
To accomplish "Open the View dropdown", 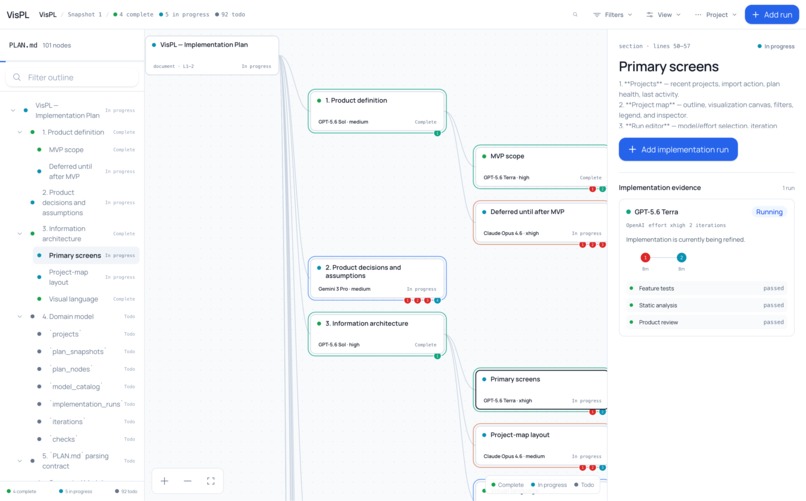I will pos(663,15).
